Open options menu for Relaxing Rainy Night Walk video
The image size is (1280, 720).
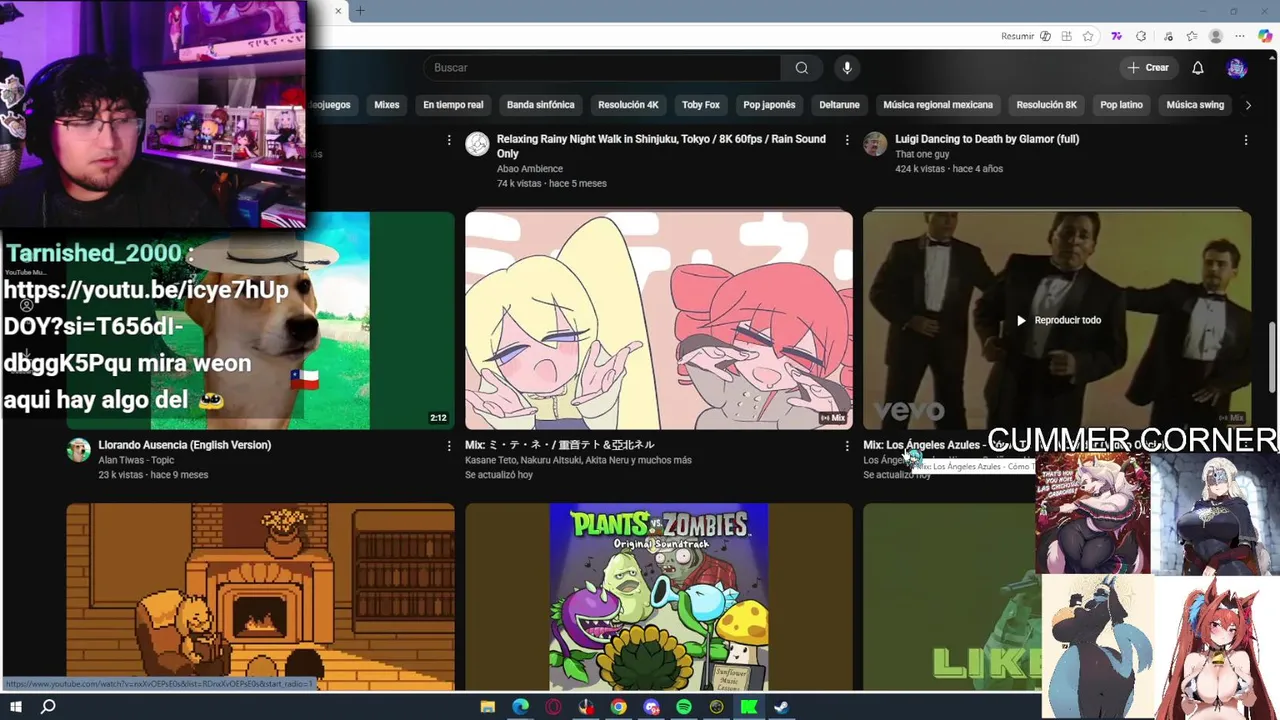pos(847,140)
